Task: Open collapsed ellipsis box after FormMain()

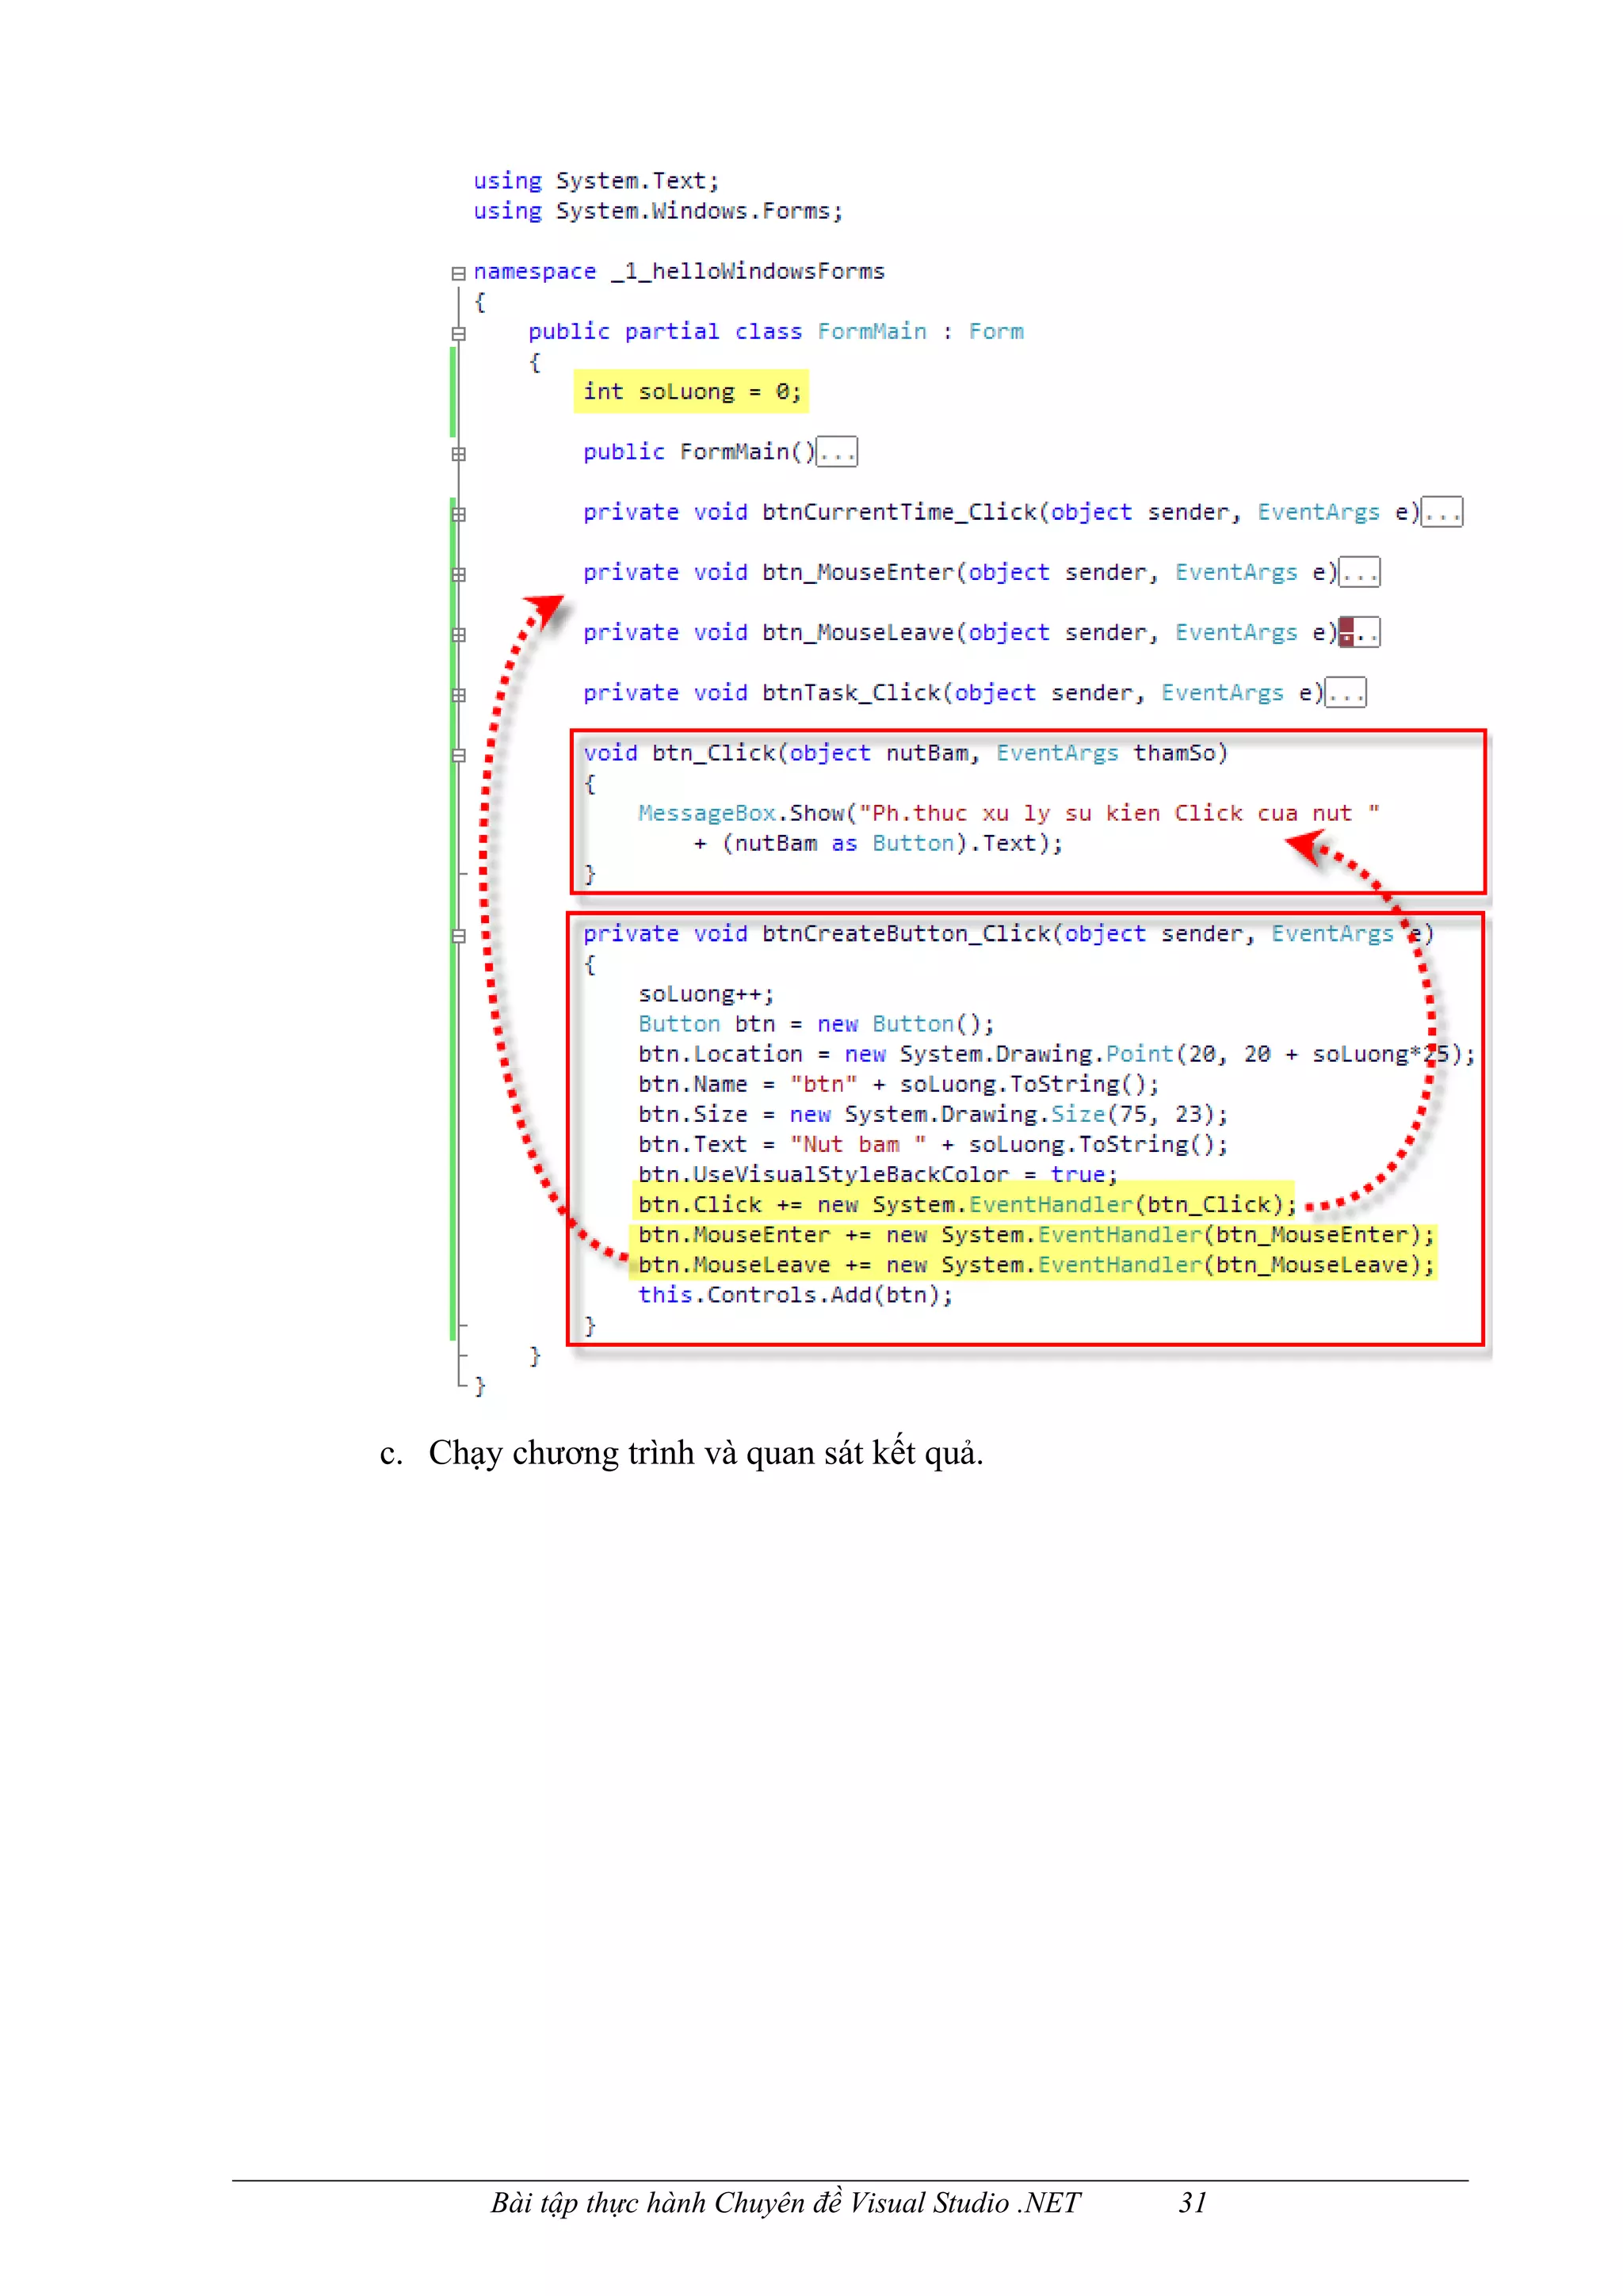Action: click(x=837, y=452)
